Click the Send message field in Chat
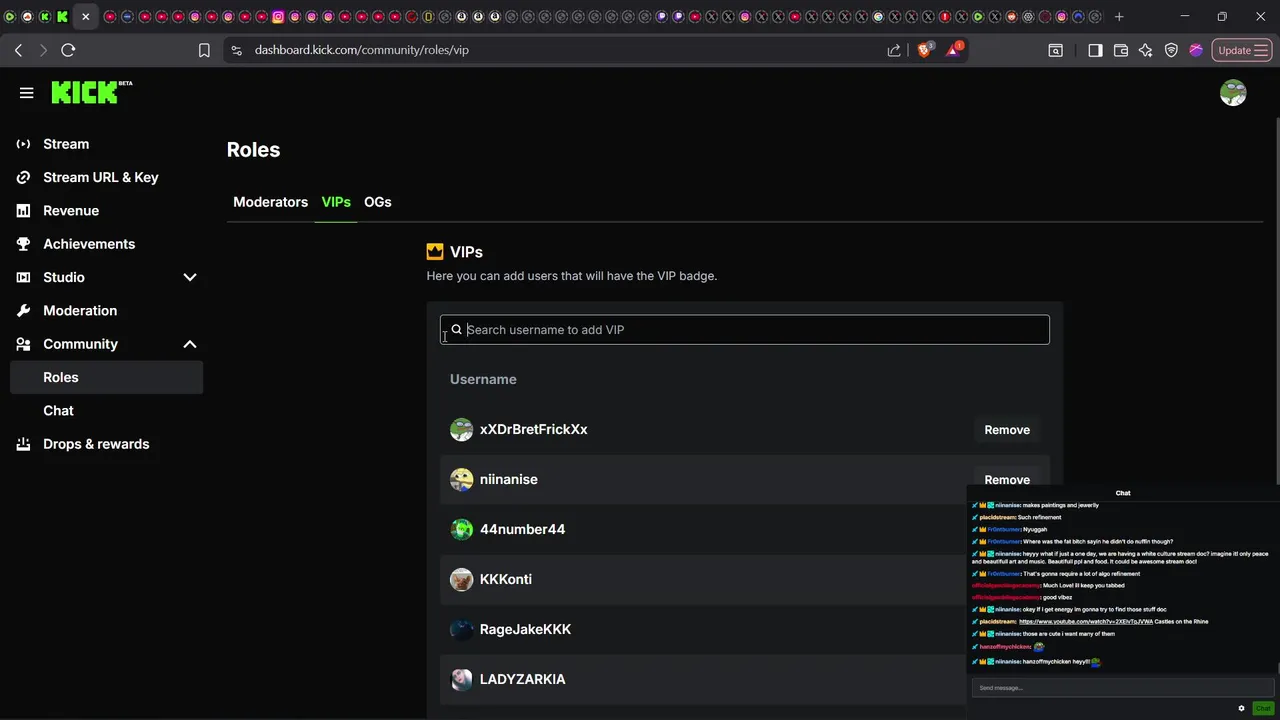This screenshot has height=720, width=1280. pyautogui.click(x=1122, y=688)
